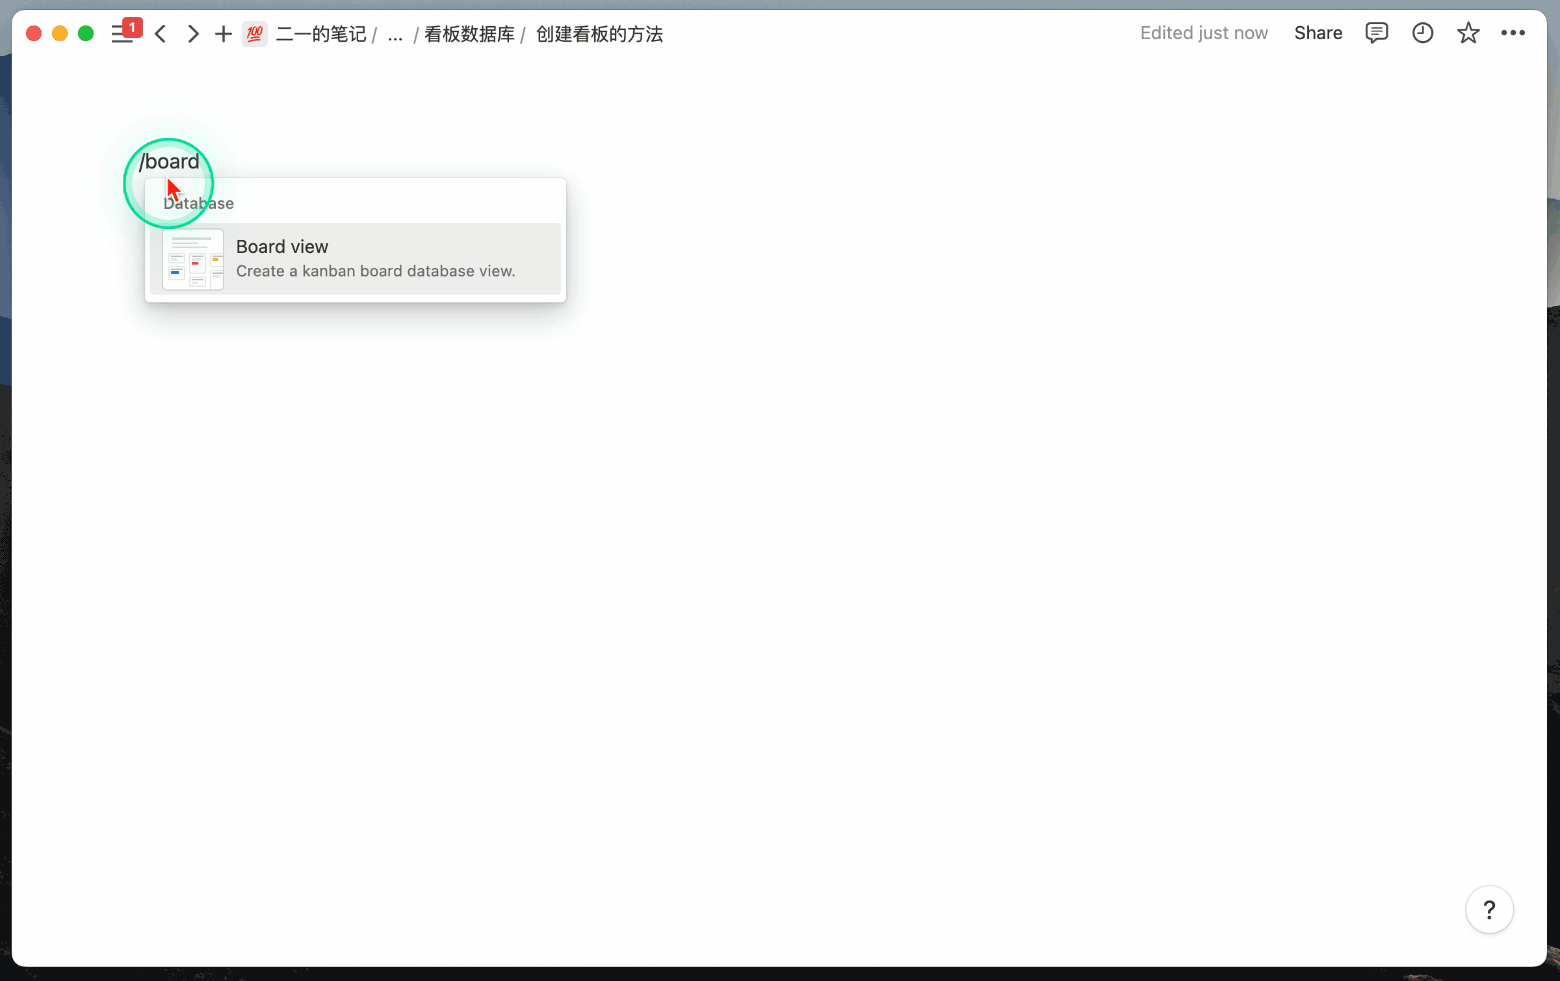Open the help question mark button
The width and height of the screenshot is (1560, 981).
(x=1489, y=909)
